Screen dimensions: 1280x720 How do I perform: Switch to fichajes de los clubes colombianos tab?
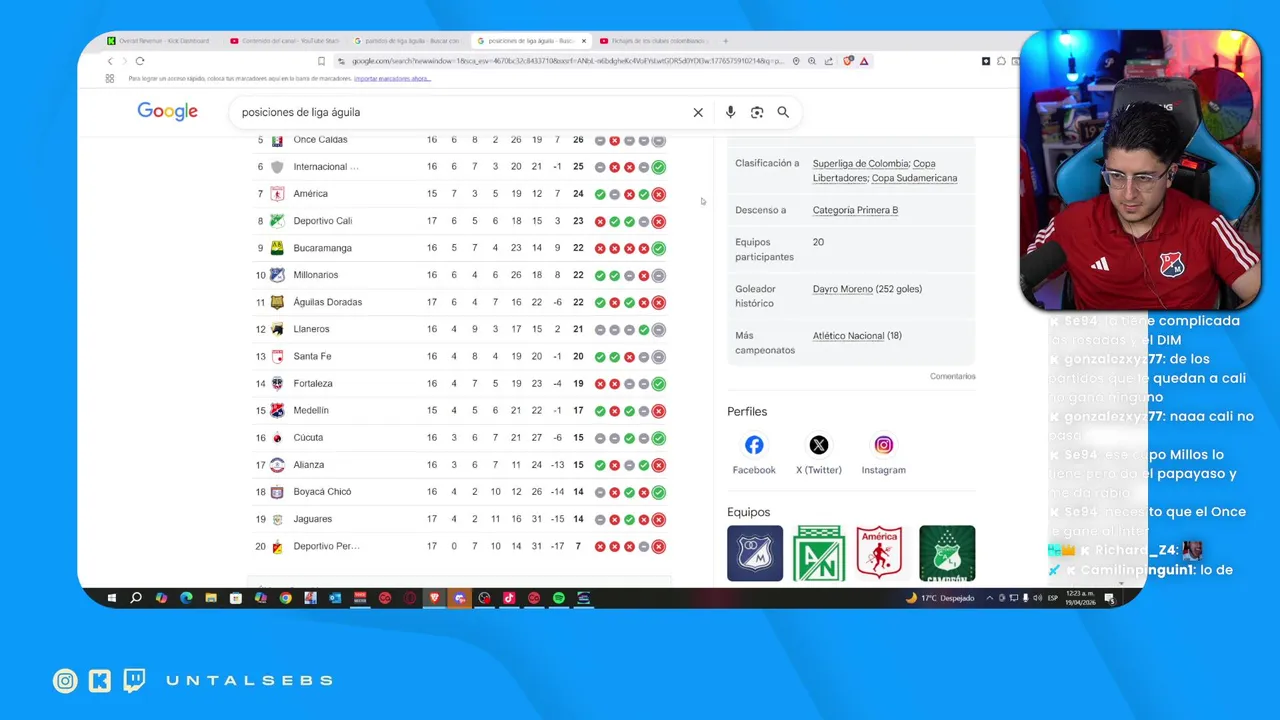(654, 41)
